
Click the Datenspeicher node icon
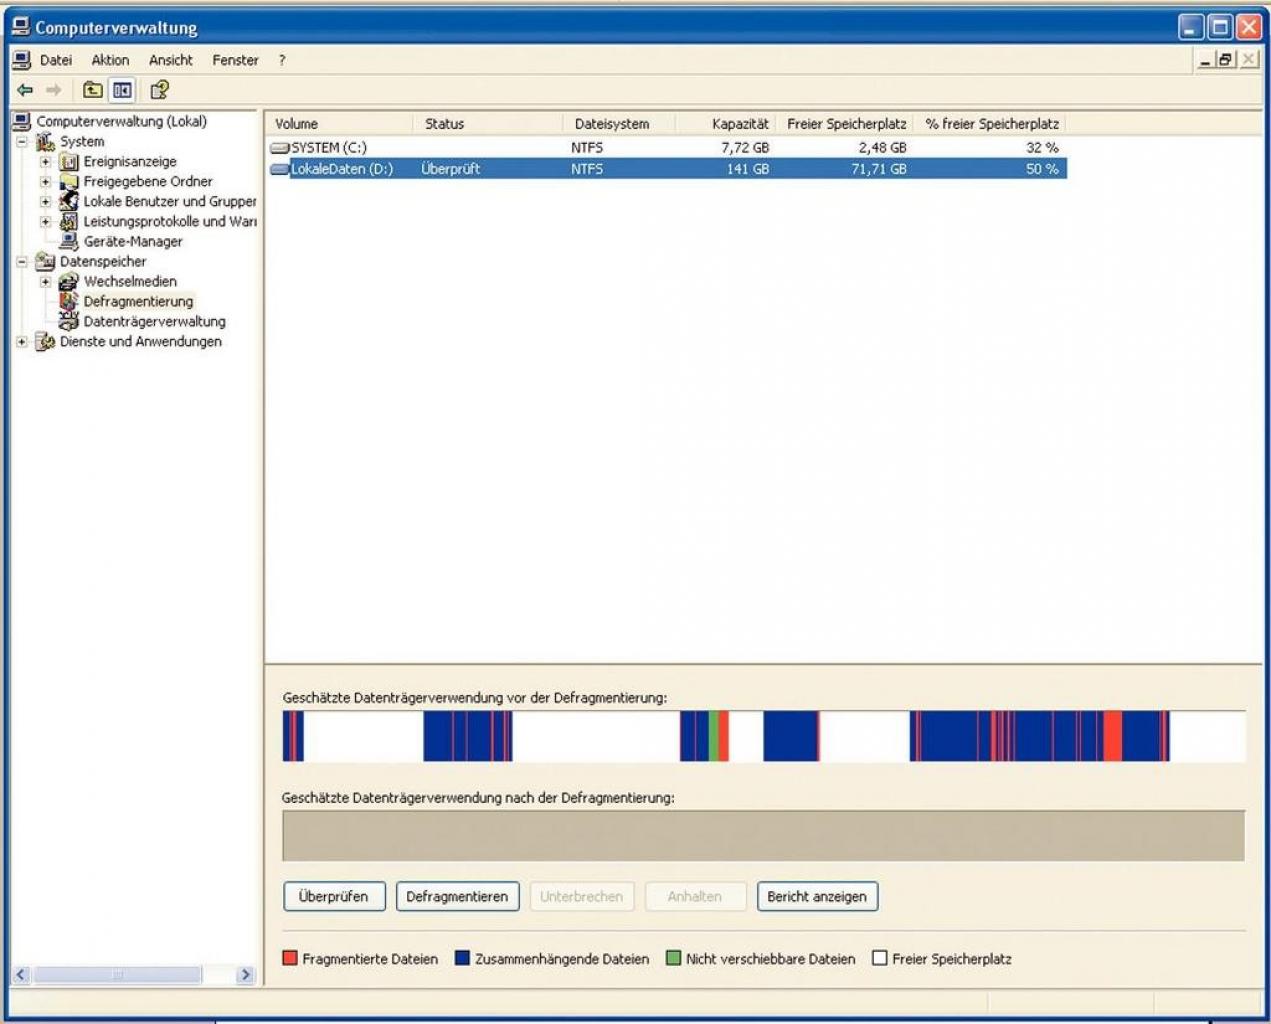coord(45,261)
